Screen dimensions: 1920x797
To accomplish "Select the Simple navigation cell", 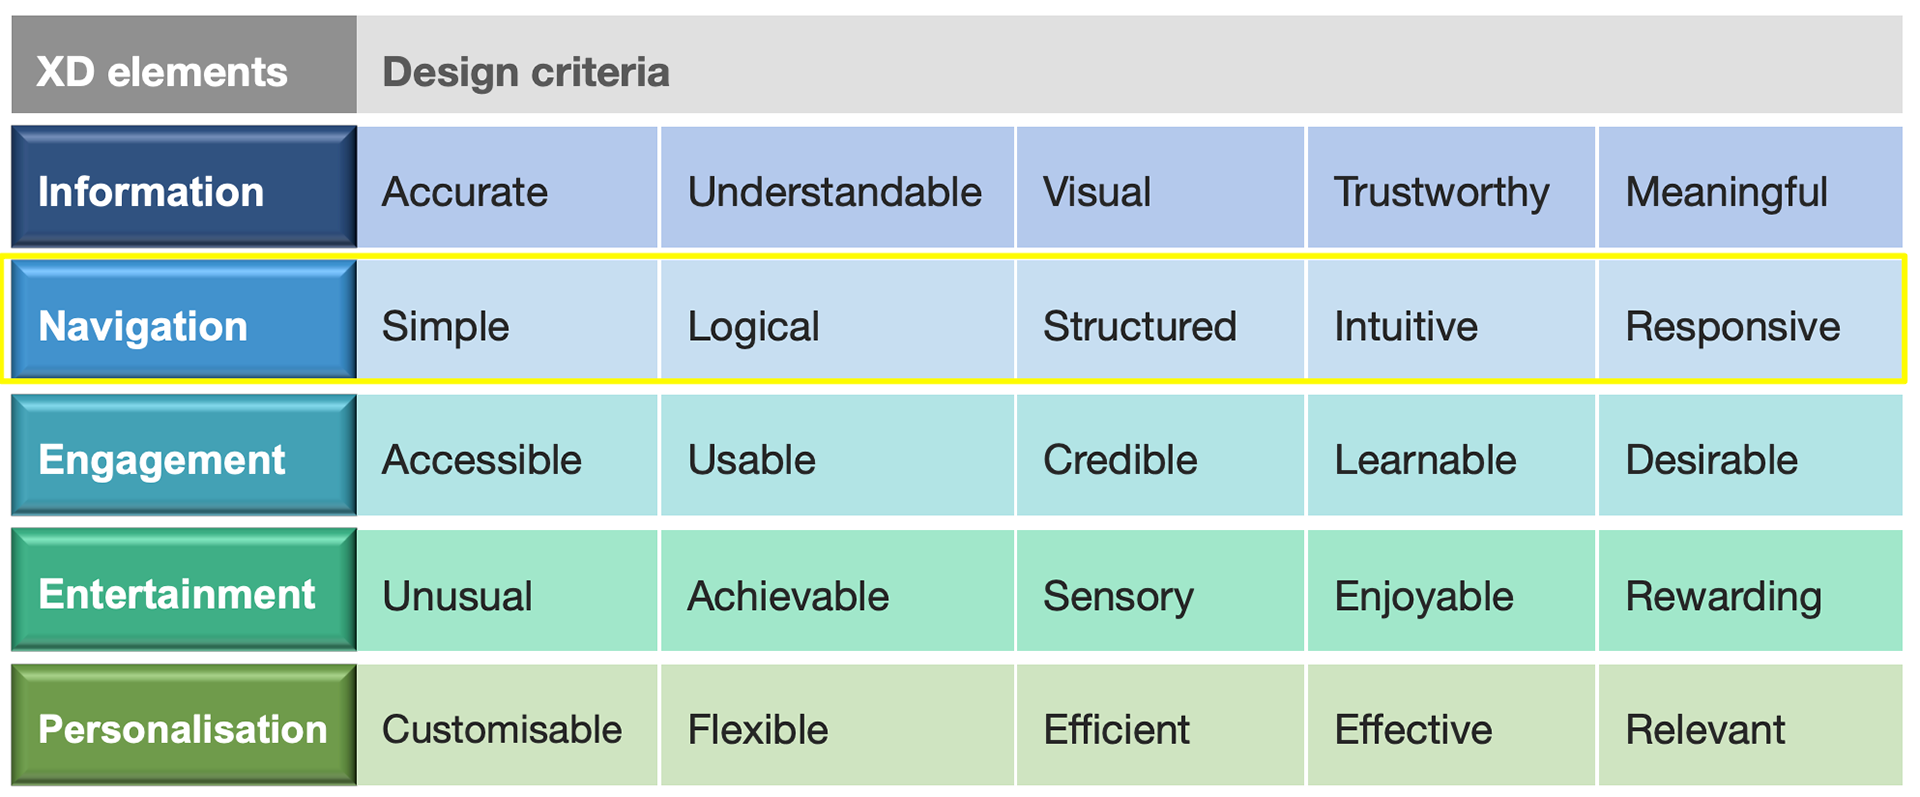I will 508,320.
